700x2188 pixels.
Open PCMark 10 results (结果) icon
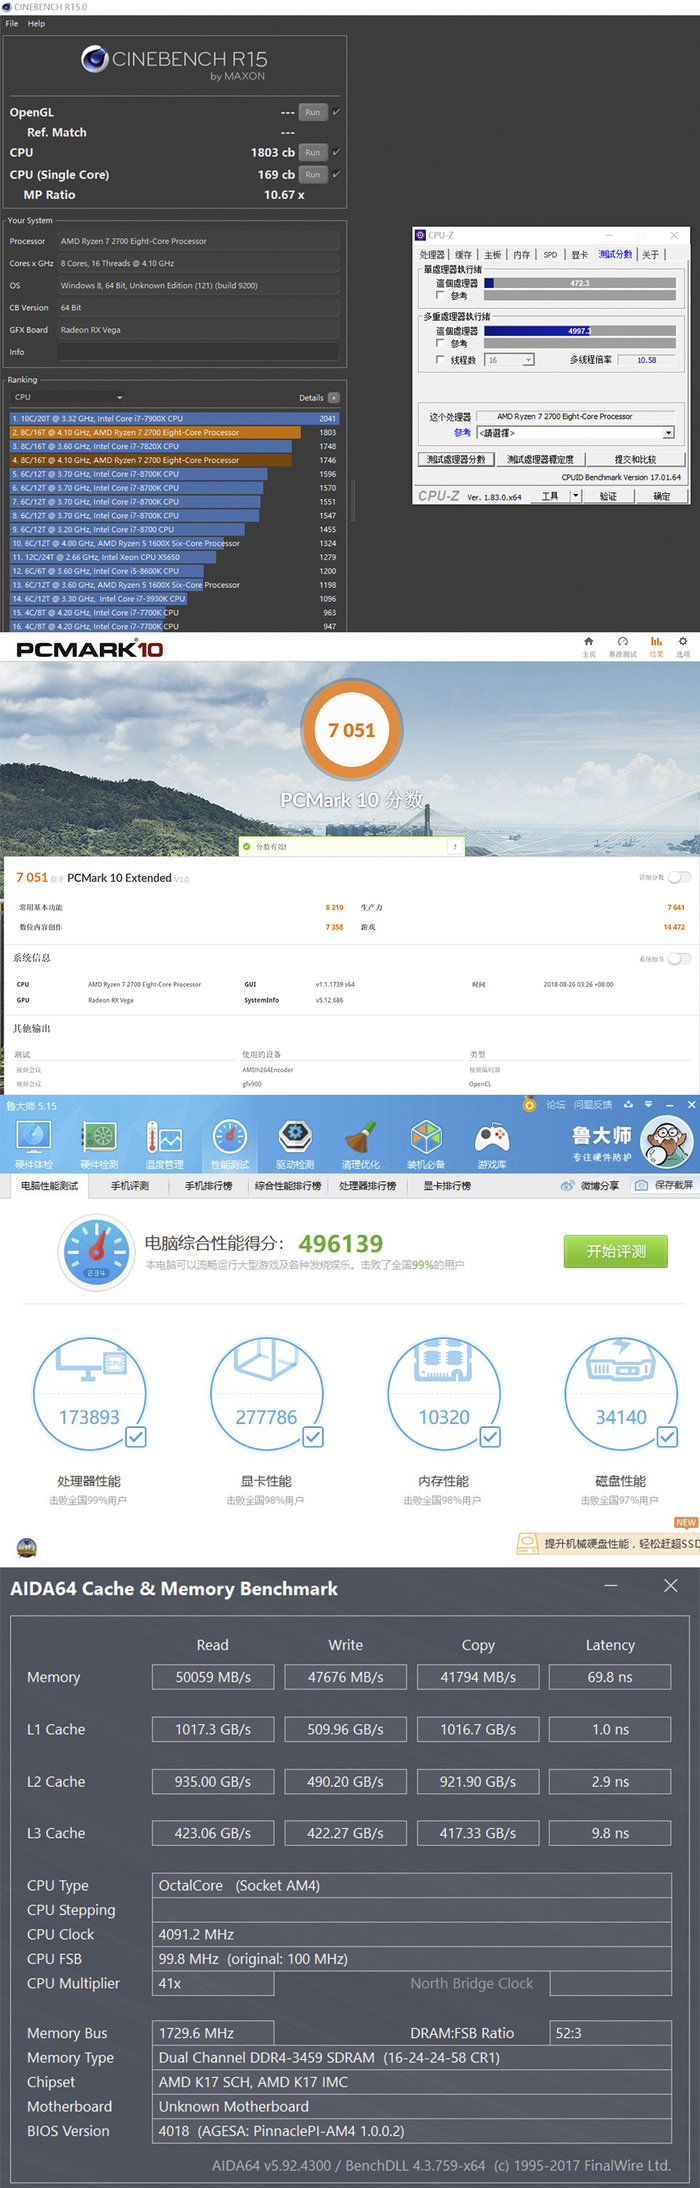(656, 642)
